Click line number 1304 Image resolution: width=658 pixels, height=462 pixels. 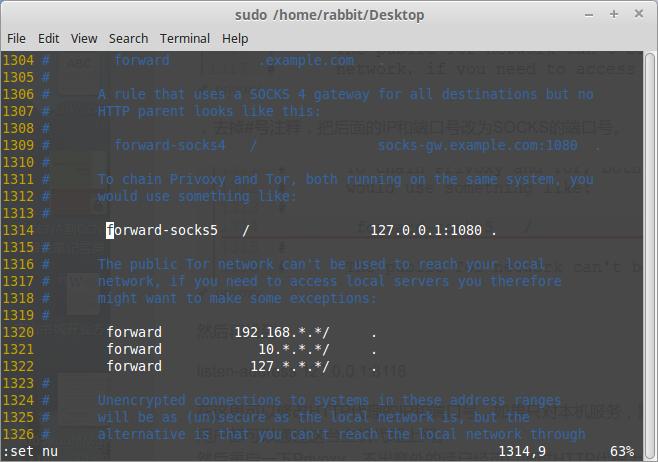point(18,60)
